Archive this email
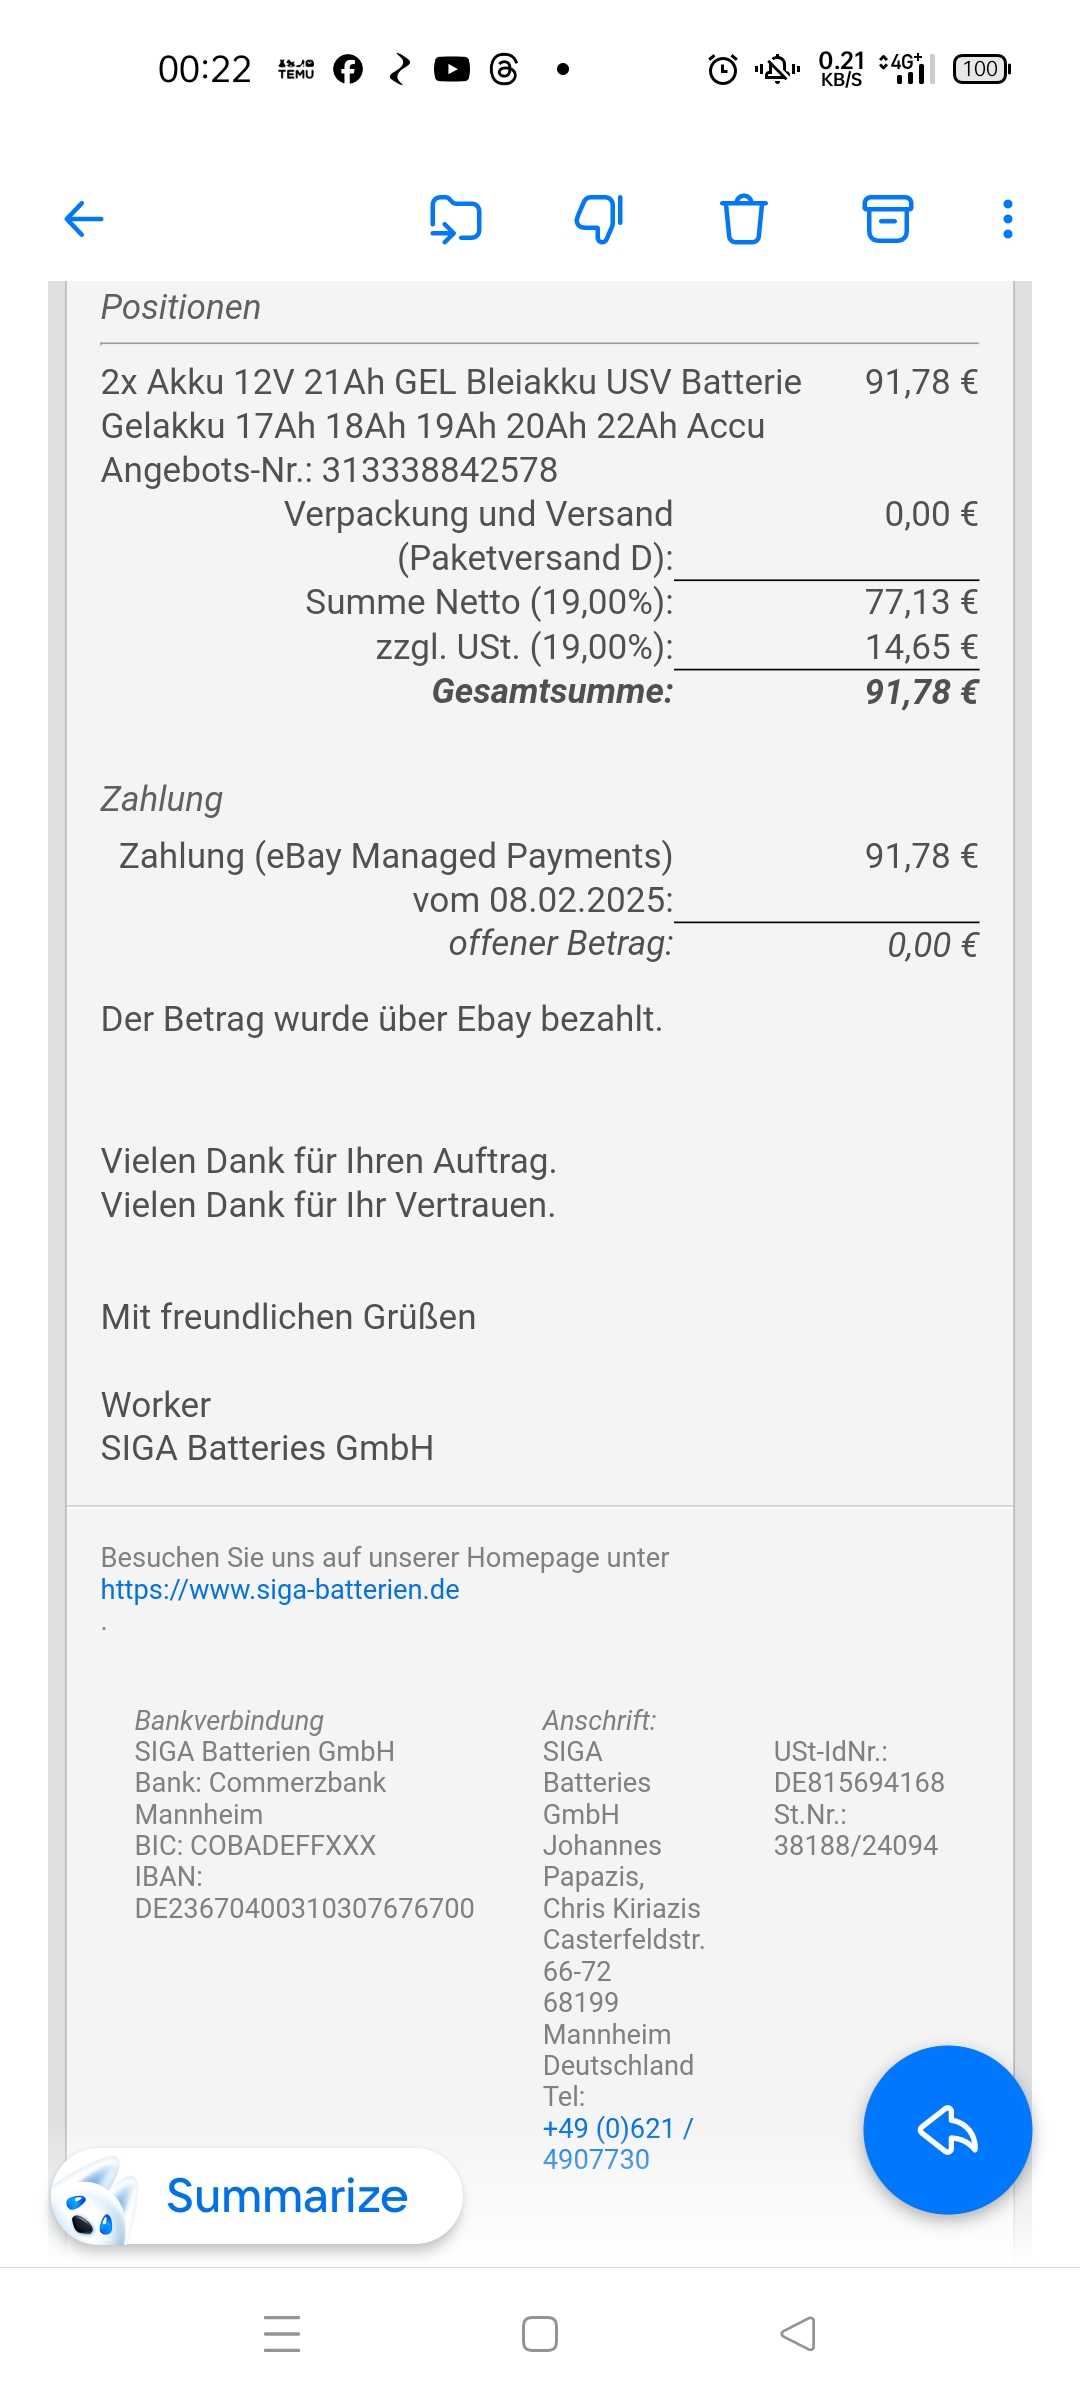The image size is (1080, 2400). [x=887, y=219]
